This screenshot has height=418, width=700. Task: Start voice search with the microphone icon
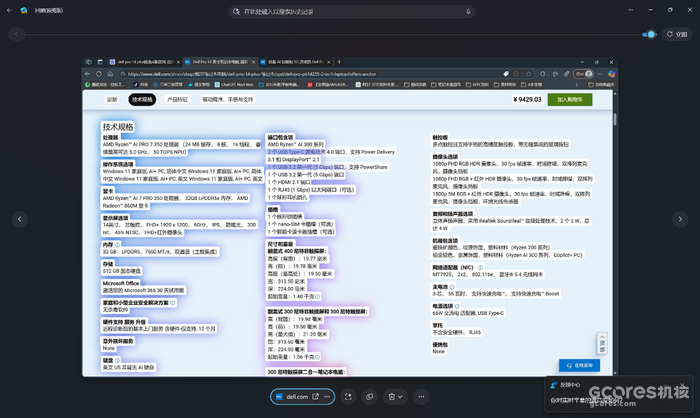(468, 12)
